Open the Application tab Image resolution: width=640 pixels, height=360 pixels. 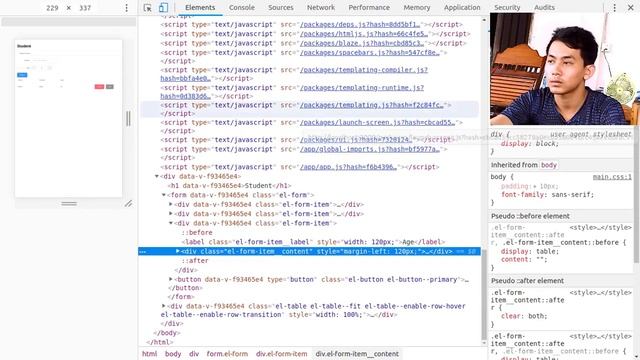462,8
